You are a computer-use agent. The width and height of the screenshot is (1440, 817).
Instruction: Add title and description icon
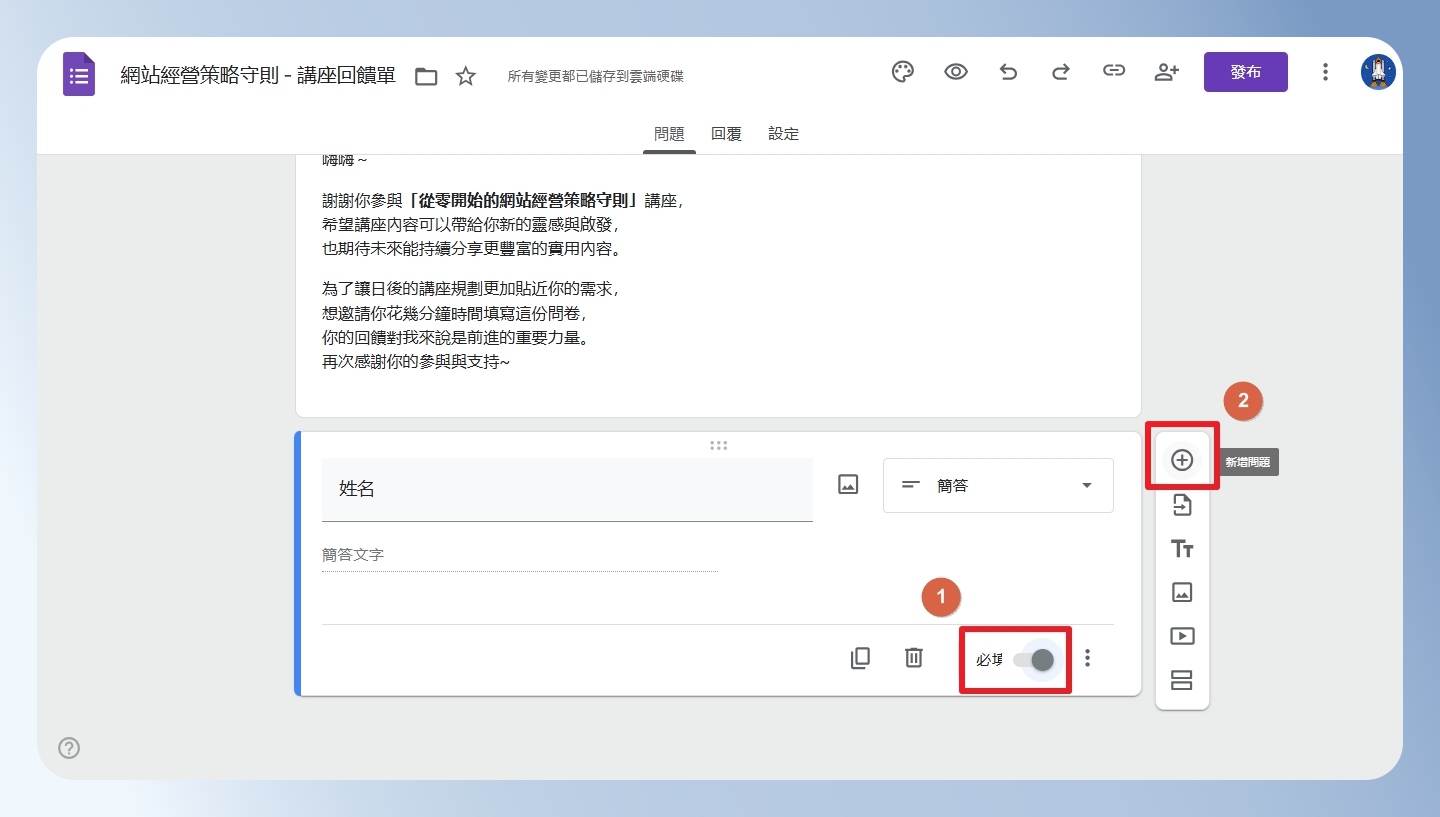[1182, 549]
